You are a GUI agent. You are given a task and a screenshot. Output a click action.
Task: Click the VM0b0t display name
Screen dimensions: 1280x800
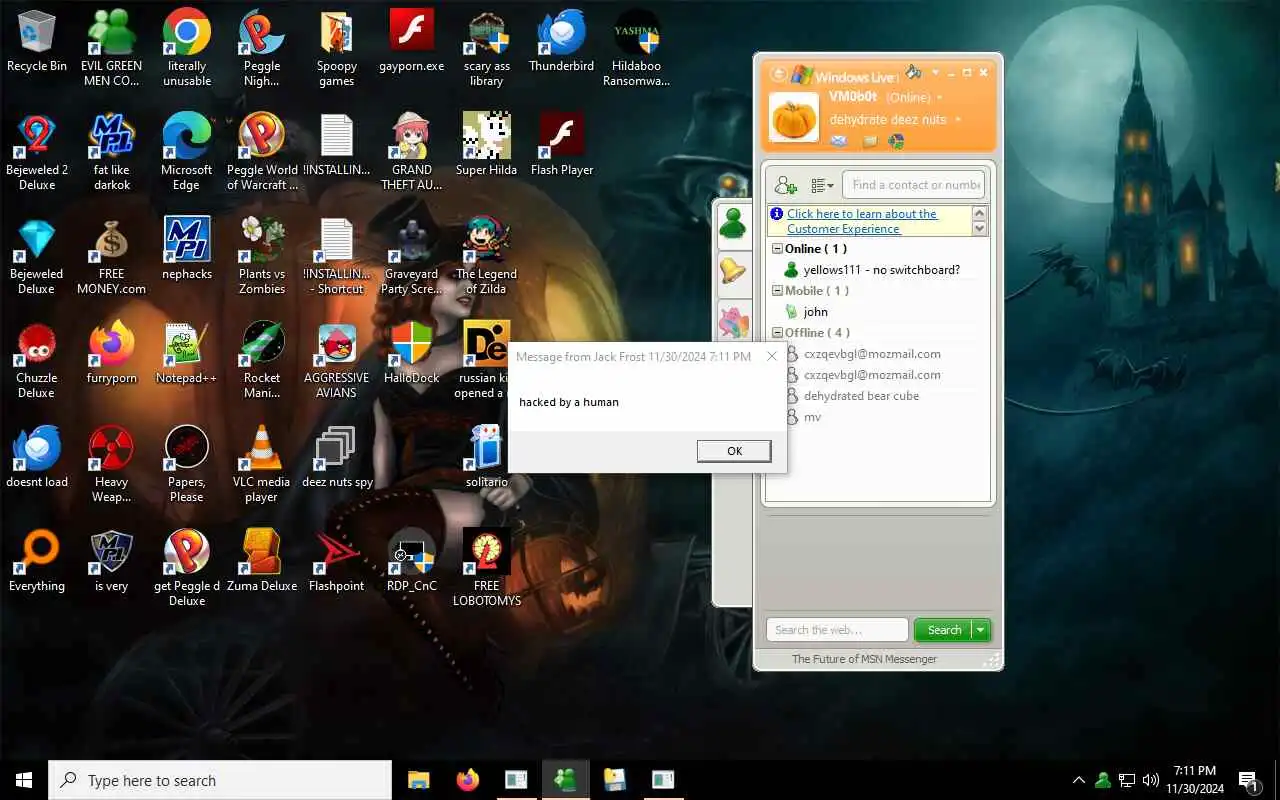tap(853, 97)
